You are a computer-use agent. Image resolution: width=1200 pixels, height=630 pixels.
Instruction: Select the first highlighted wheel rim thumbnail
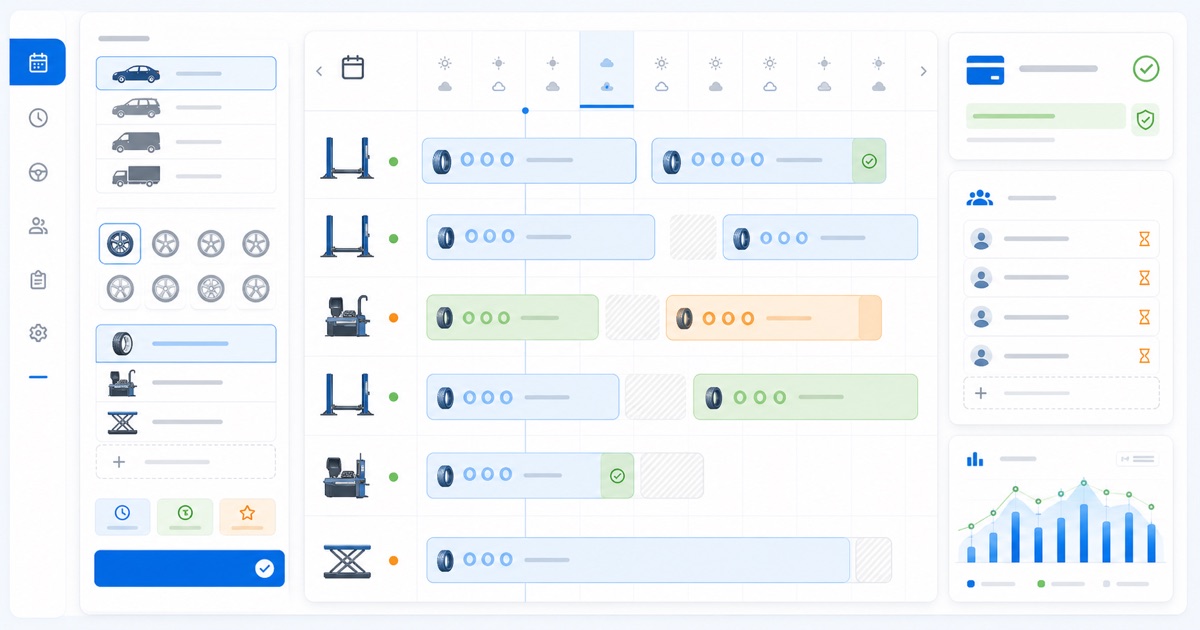pos(120,244)
